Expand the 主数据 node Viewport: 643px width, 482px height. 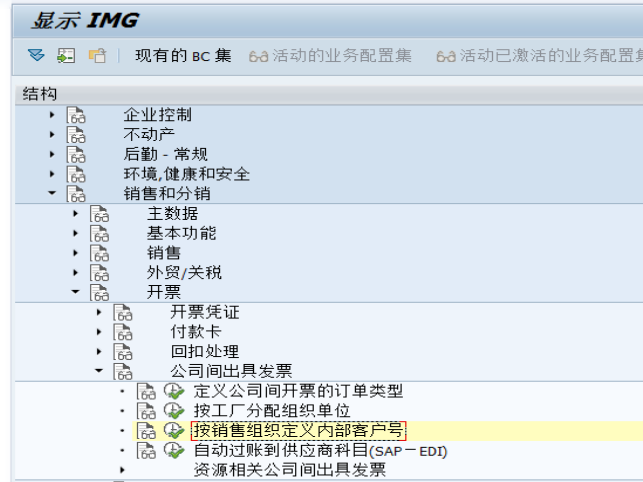point(75,213)
